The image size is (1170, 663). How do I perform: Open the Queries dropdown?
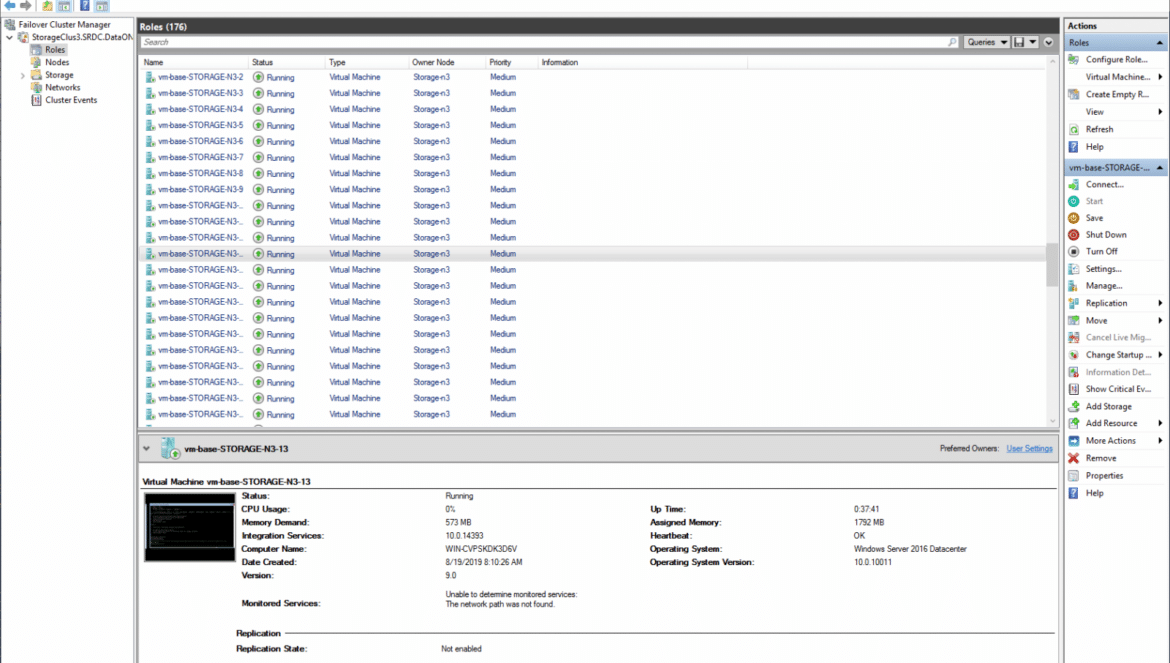[x=986, y=43]
